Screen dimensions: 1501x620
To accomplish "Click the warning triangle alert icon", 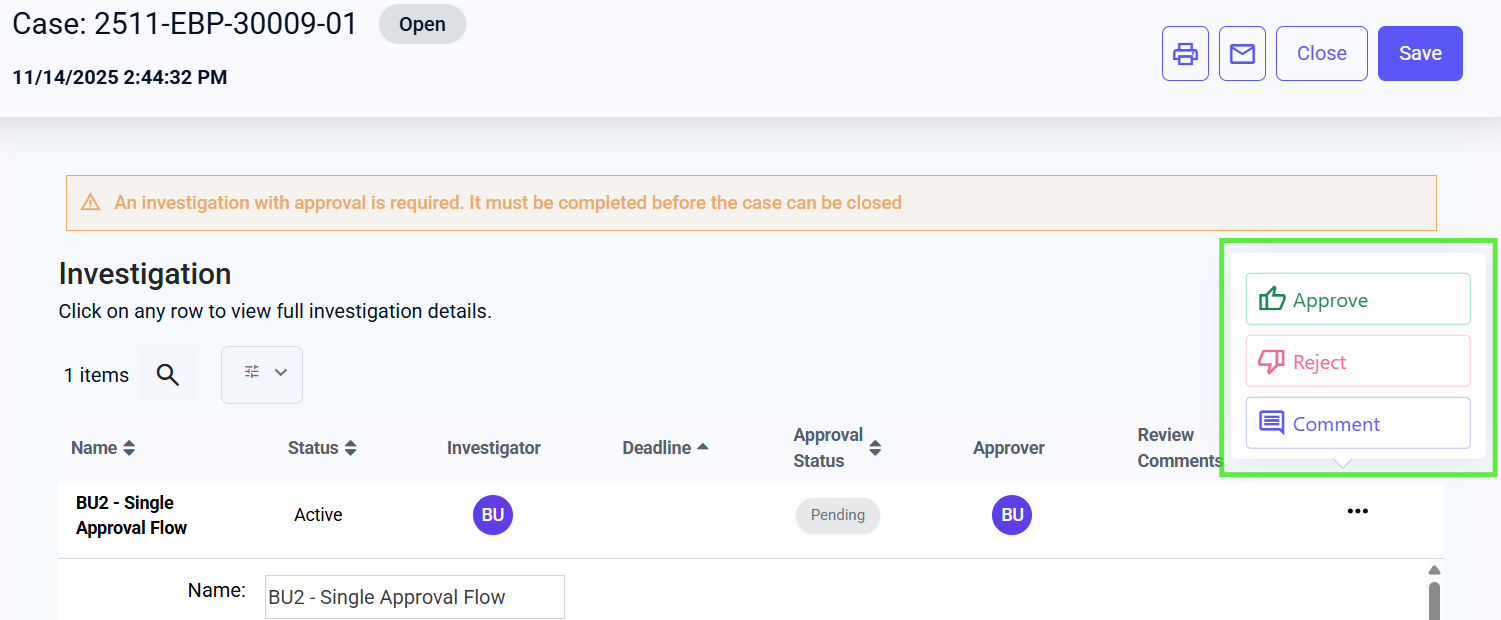I will pos(91,203).
